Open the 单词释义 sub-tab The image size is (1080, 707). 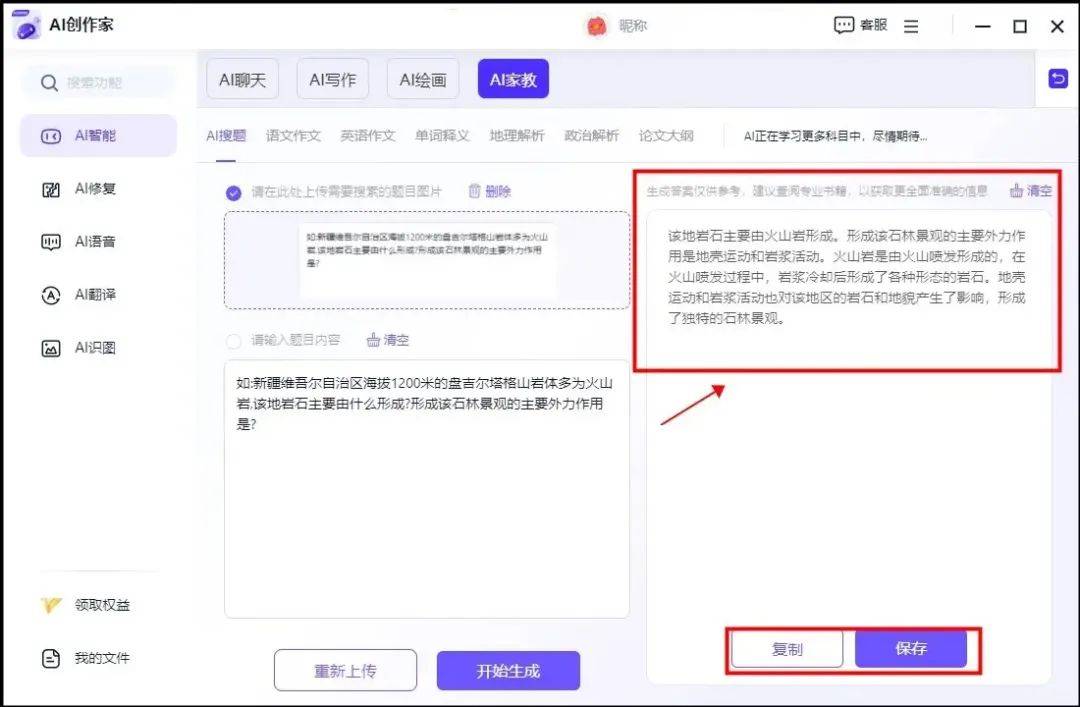(442, 136)
